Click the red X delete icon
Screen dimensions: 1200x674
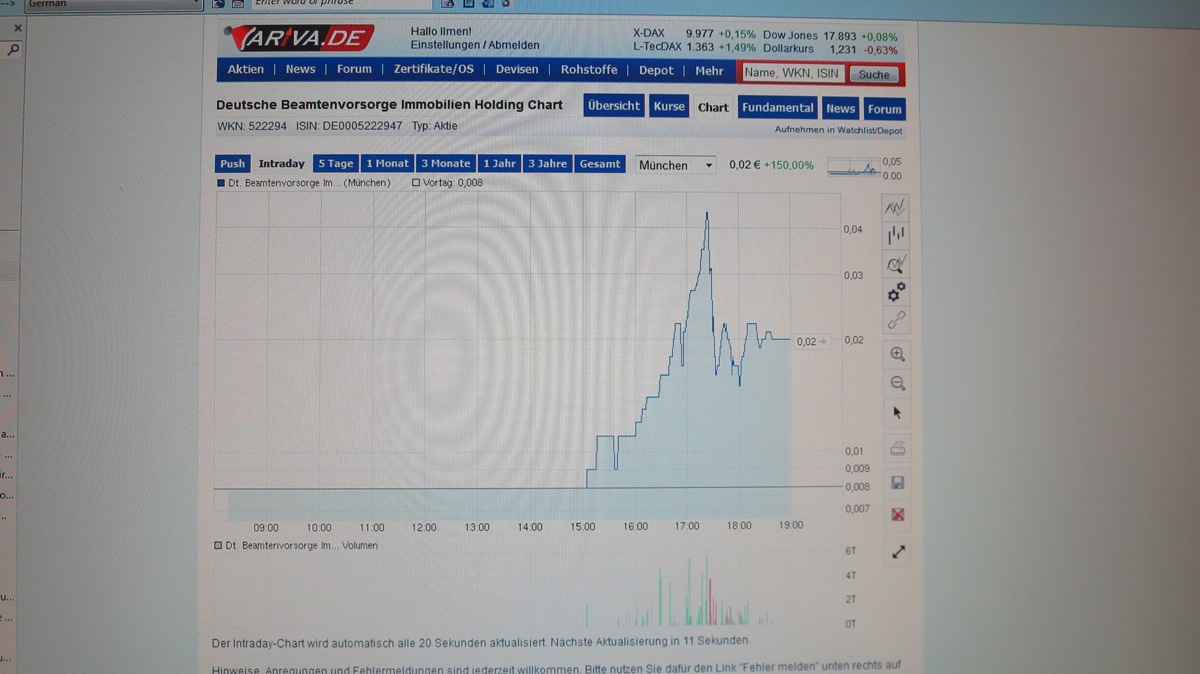click(x=897, y=514)
